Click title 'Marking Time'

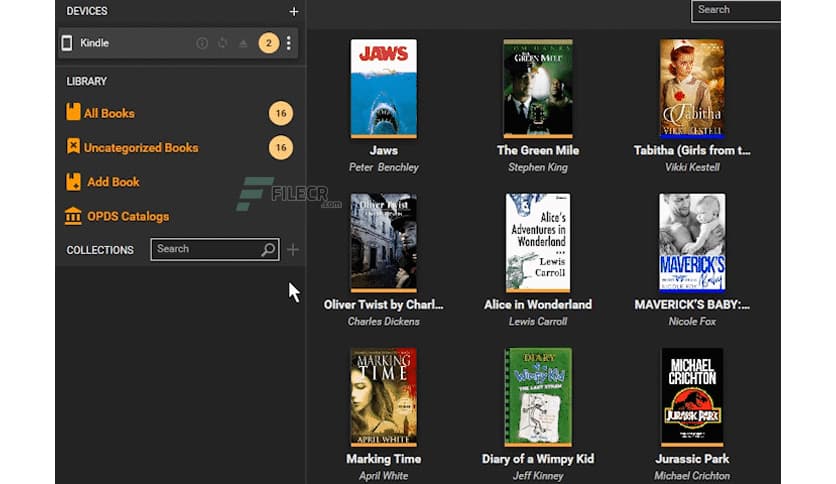point(384,459)
